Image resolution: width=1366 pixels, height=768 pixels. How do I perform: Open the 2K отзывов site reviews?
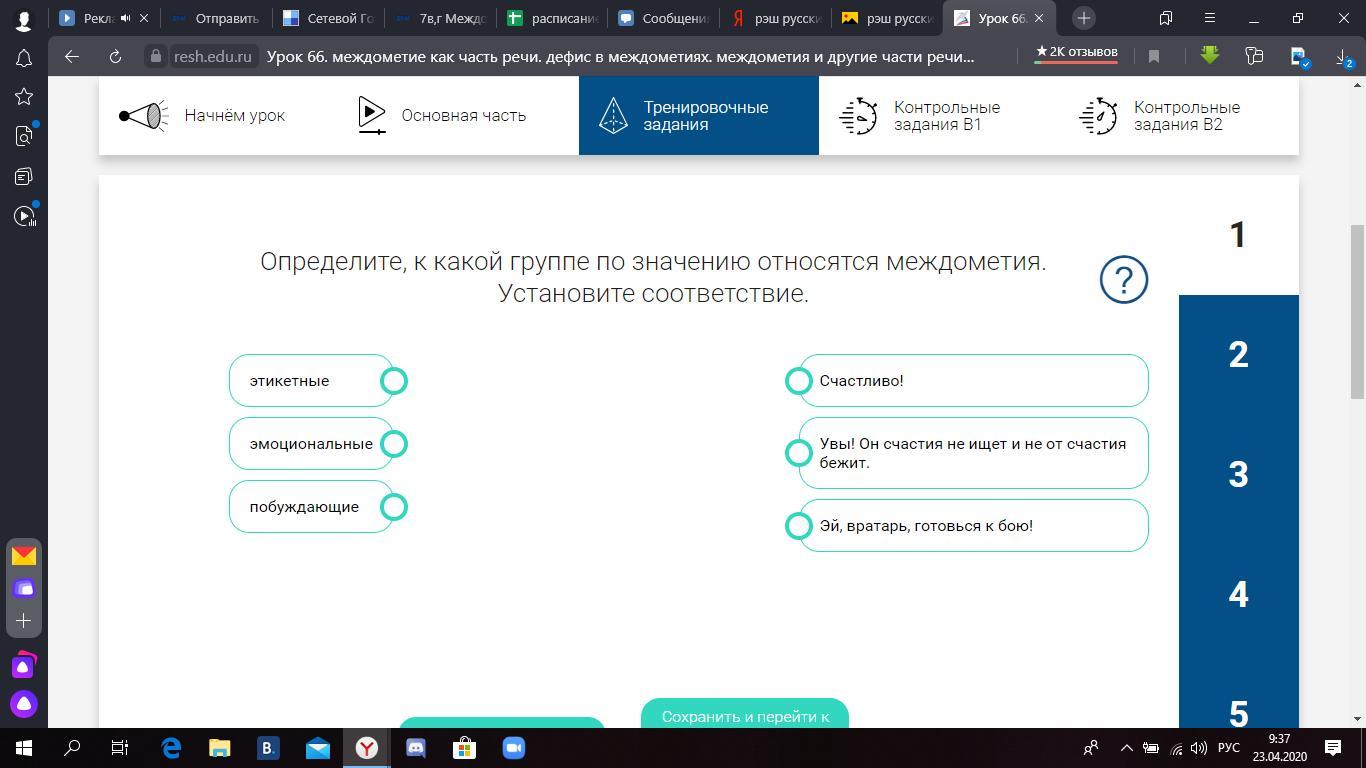(1076, 53)
